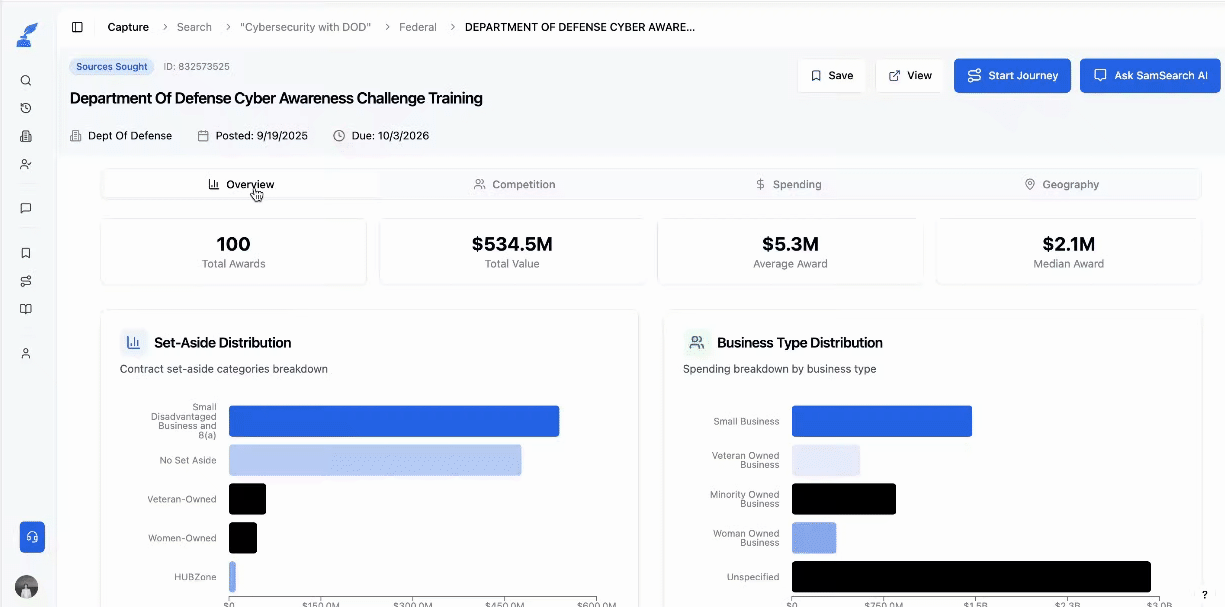1225x607 pixels.
Task: Open history using the clock icon
Action: click(26, 108)
